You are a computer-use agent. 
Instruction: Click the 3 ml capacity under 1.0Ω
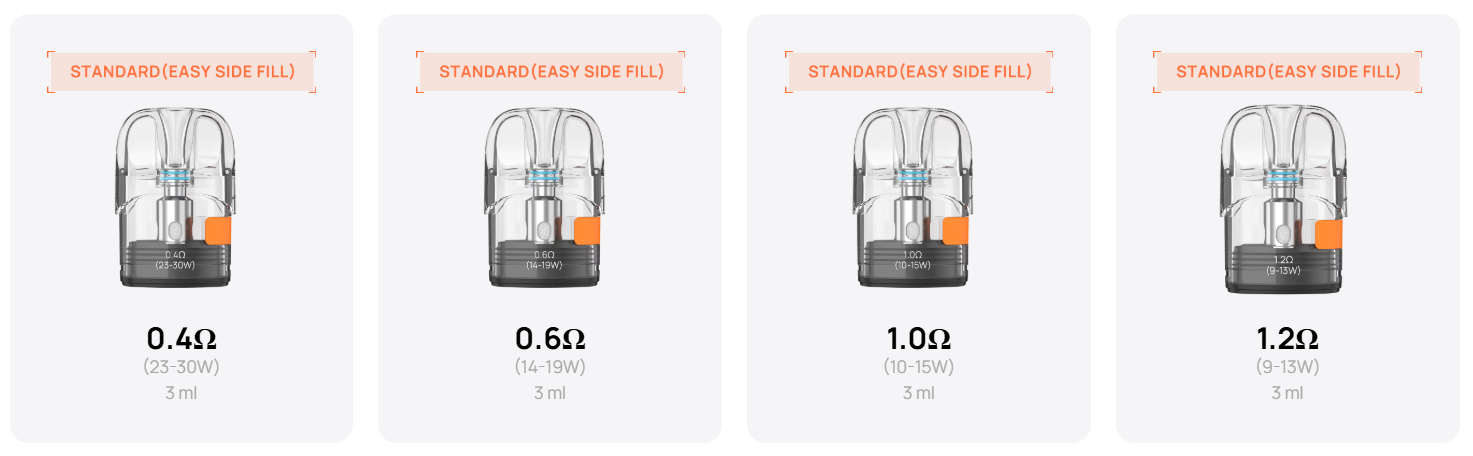(919, 393)
